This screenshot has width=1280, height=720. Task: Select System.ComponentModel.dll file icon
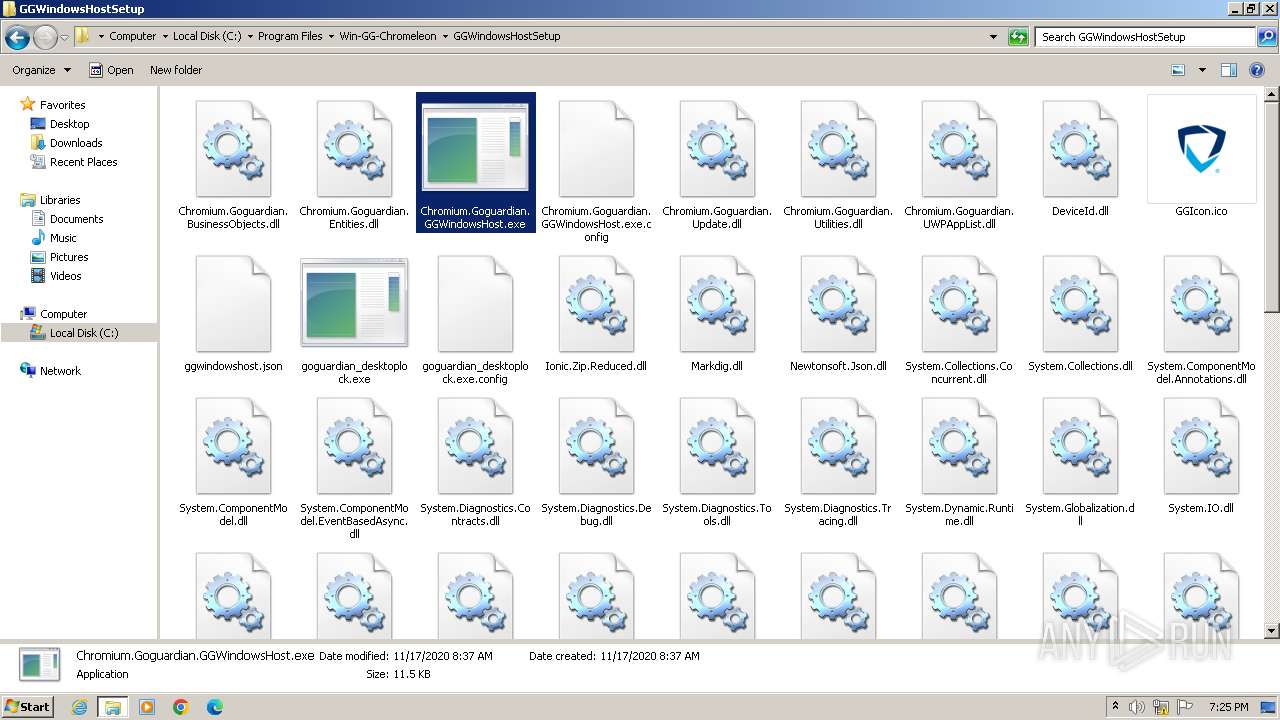click(233, 446)
